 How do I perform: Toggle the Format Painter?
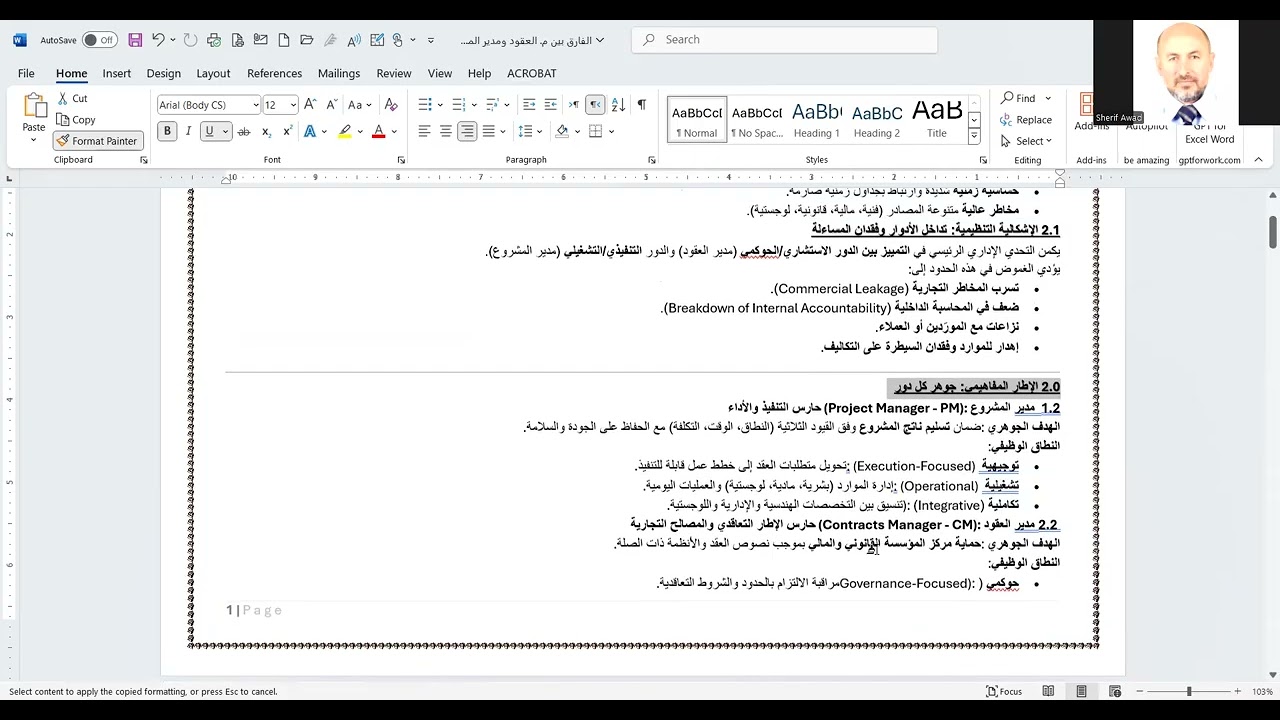97,141
